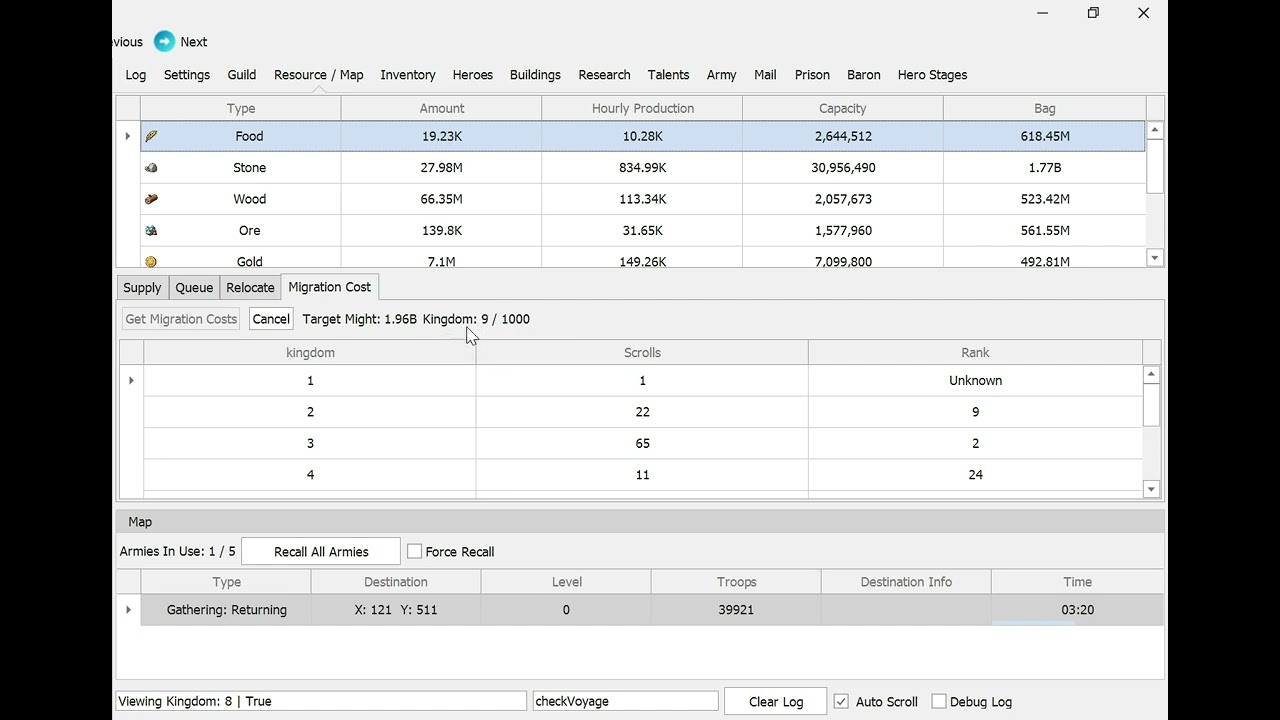Screen dimensions: 1280x720
Task: Click the checkVoyage text field
Action: [x=625, y=702]
